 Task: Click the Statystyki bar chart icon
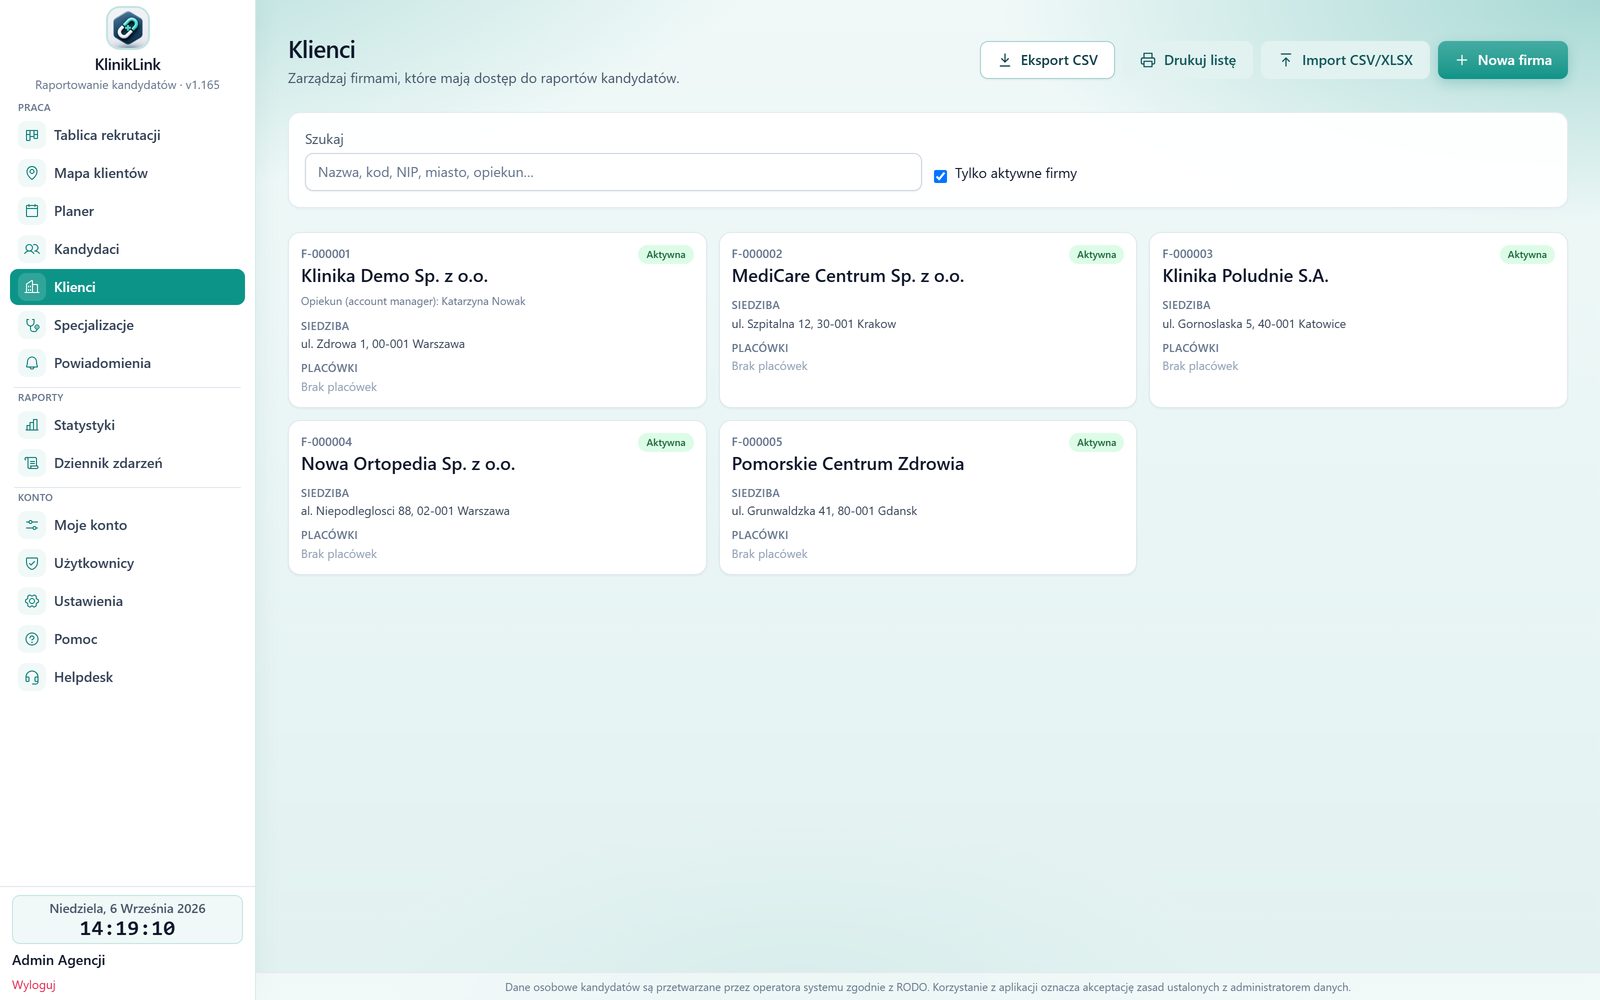coord(32,425)
